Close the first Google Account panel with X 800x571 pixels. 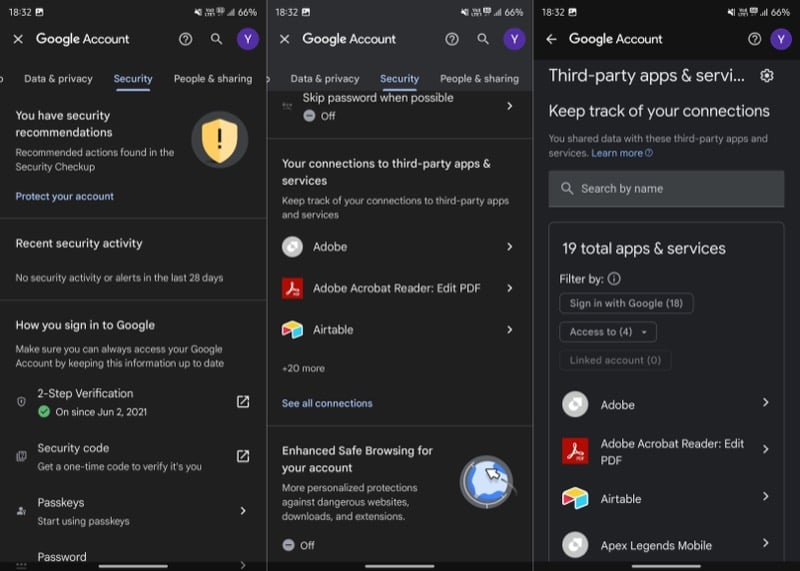point(18,39)
